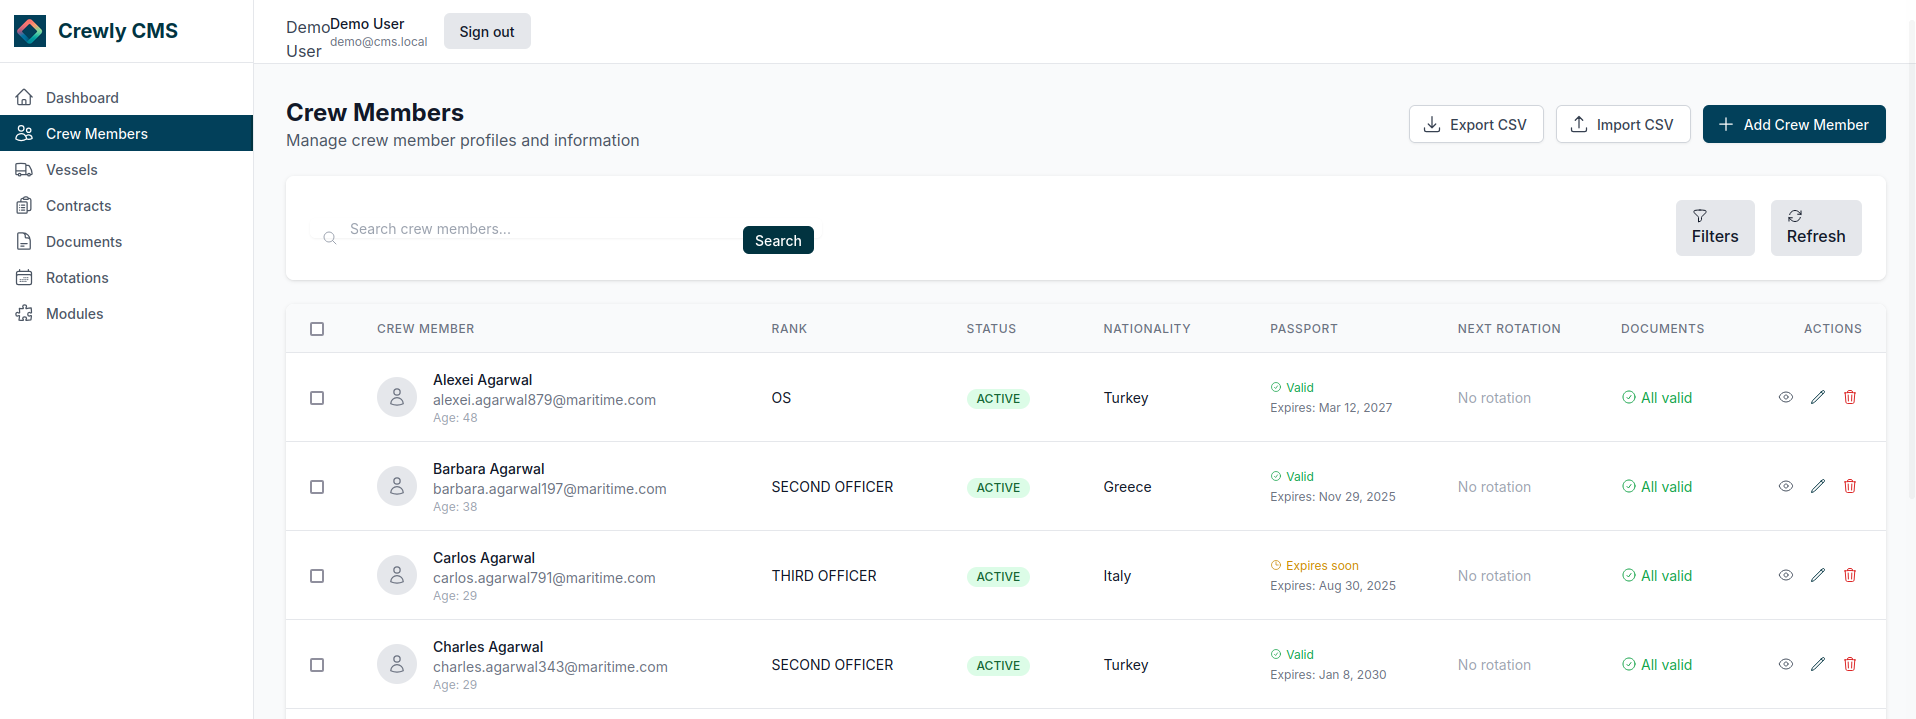Click Carlos Agarwal's Expires soon passport status
This screenshot has height=719, width=1916.
1314,566
